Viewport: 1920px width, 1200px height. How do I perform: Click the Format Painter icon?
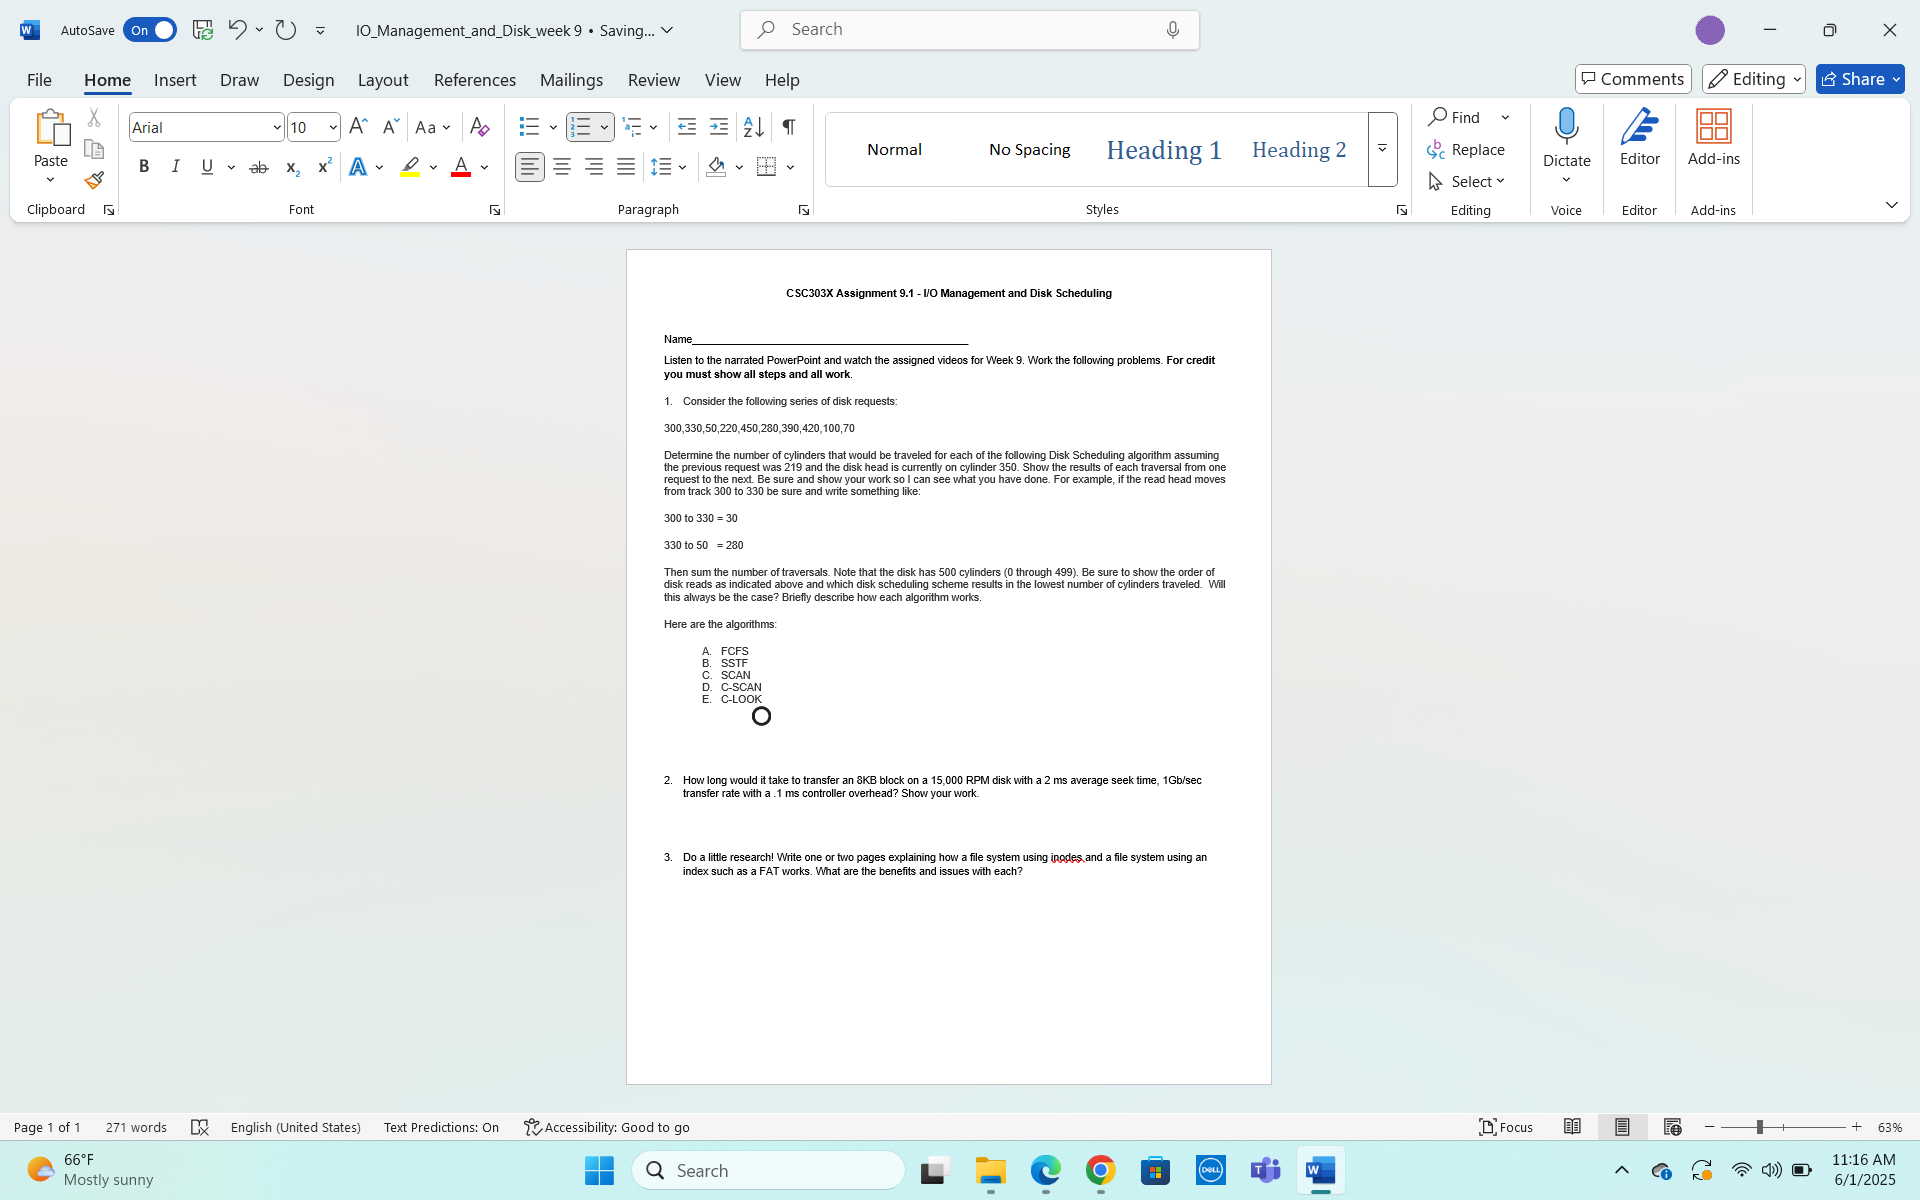click(94, 181)
